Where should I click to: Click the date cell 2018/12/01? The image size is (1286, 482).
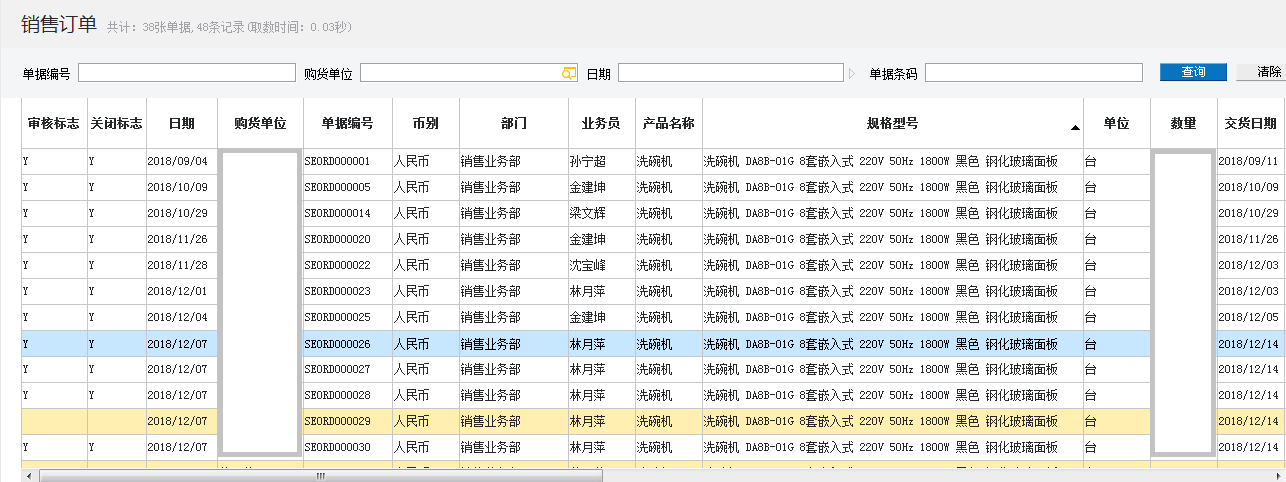(182, 292)
